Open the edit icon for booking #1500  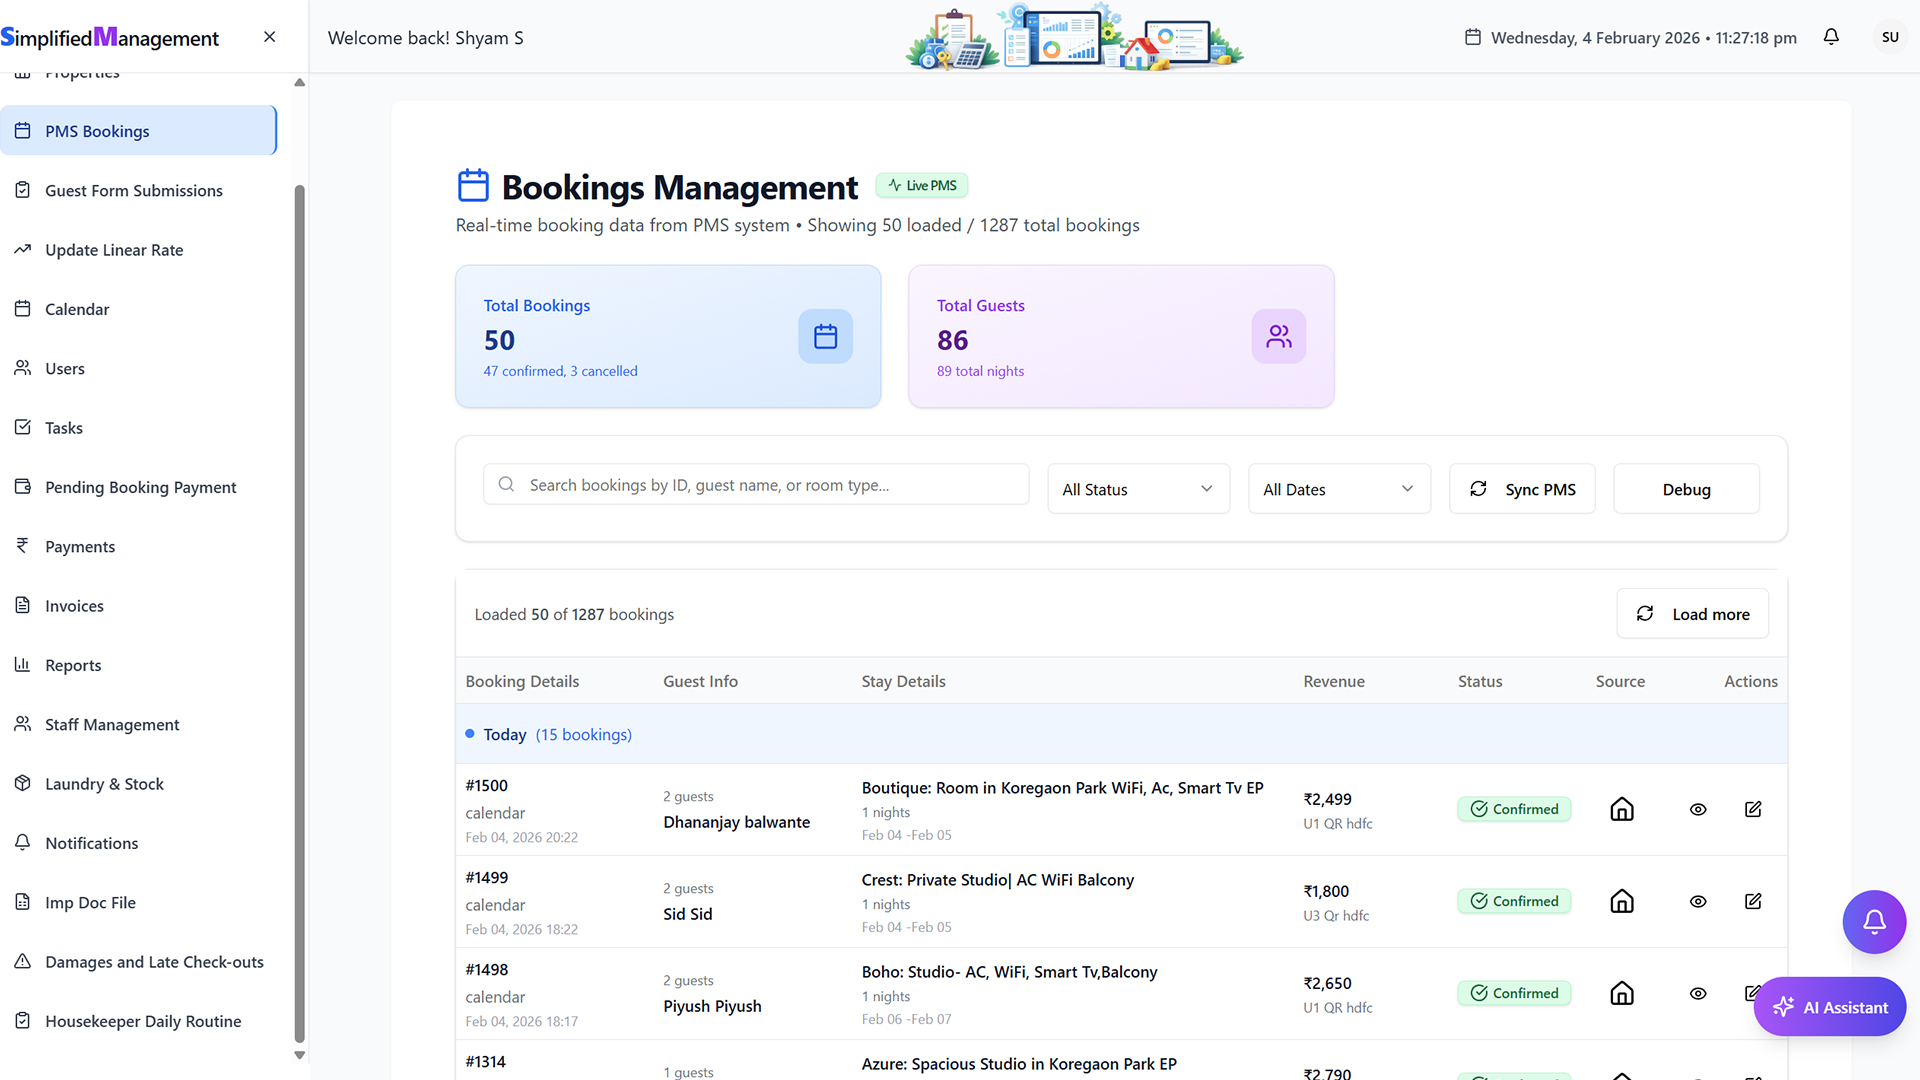pyautogui.click(x=1753, y=809)
